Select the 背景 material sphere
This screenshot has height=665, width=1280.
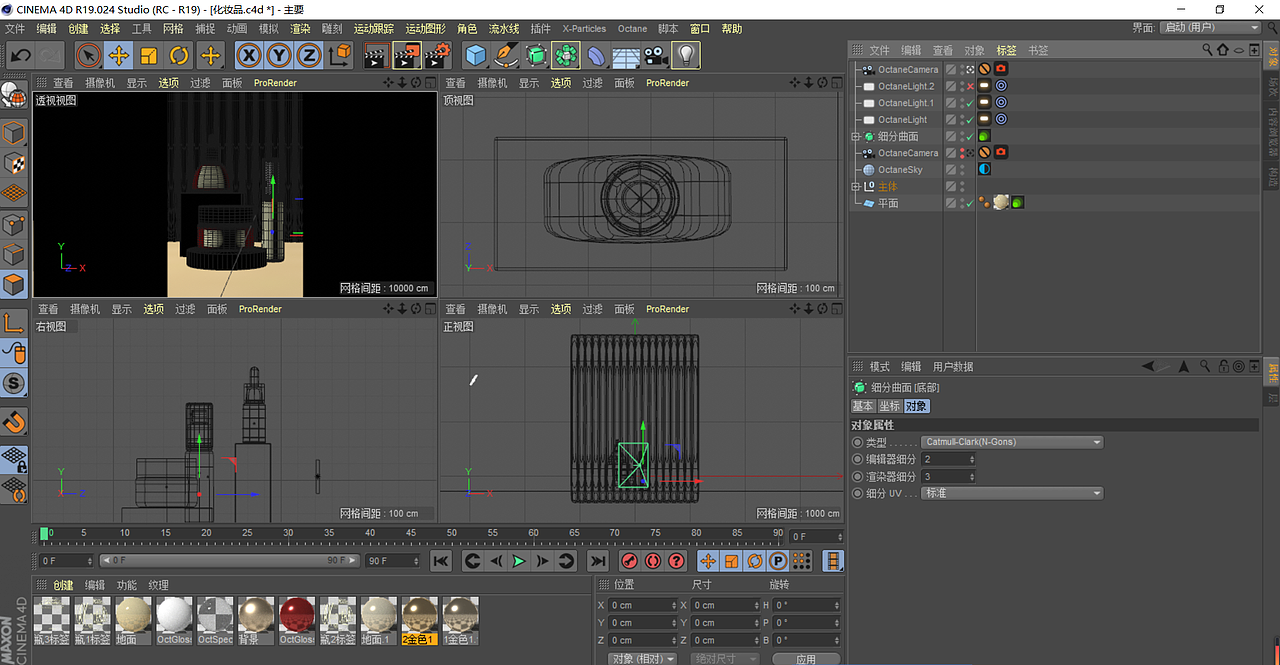click(256, 620)
